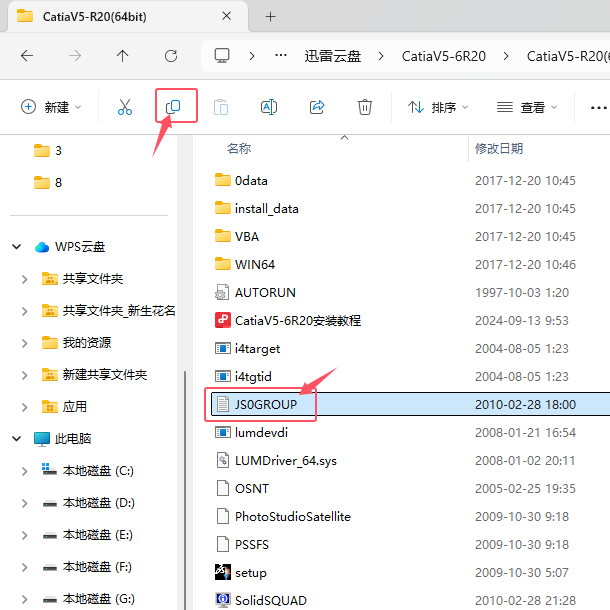Viewport: 610px width, 610px height.
Task: Select folder 3 in sidebar
Action: pos(47,150)
